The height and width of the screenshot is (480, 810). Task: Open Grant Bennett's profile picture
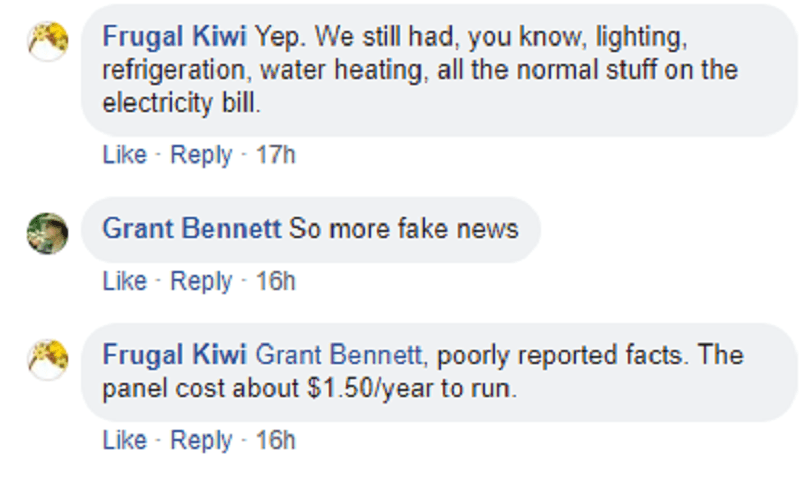[47, 232]
